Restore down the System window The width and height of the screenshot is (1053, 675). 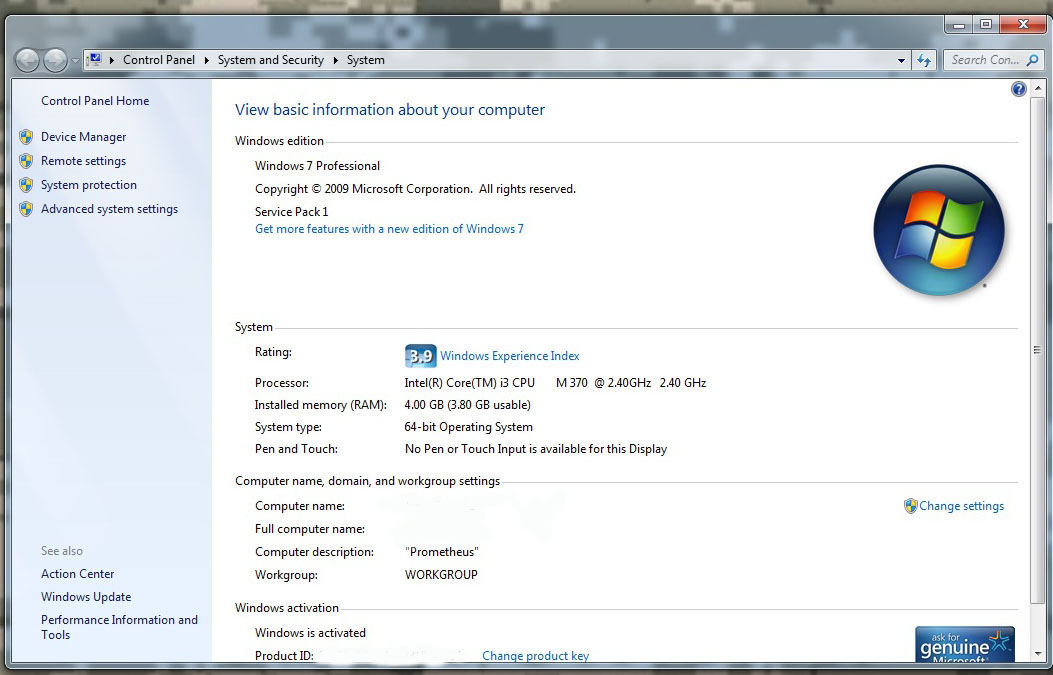986,24
